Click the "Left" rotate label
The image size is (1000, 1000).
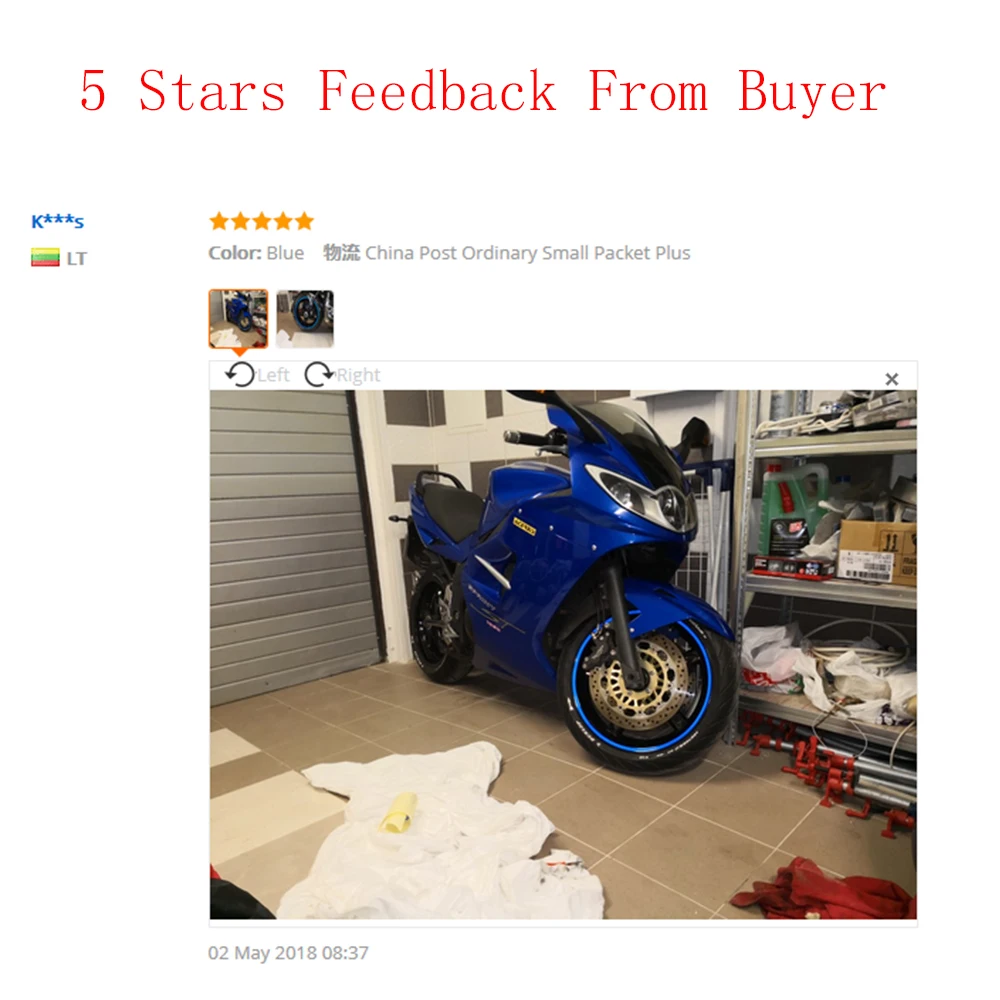(x=274, y=375)
